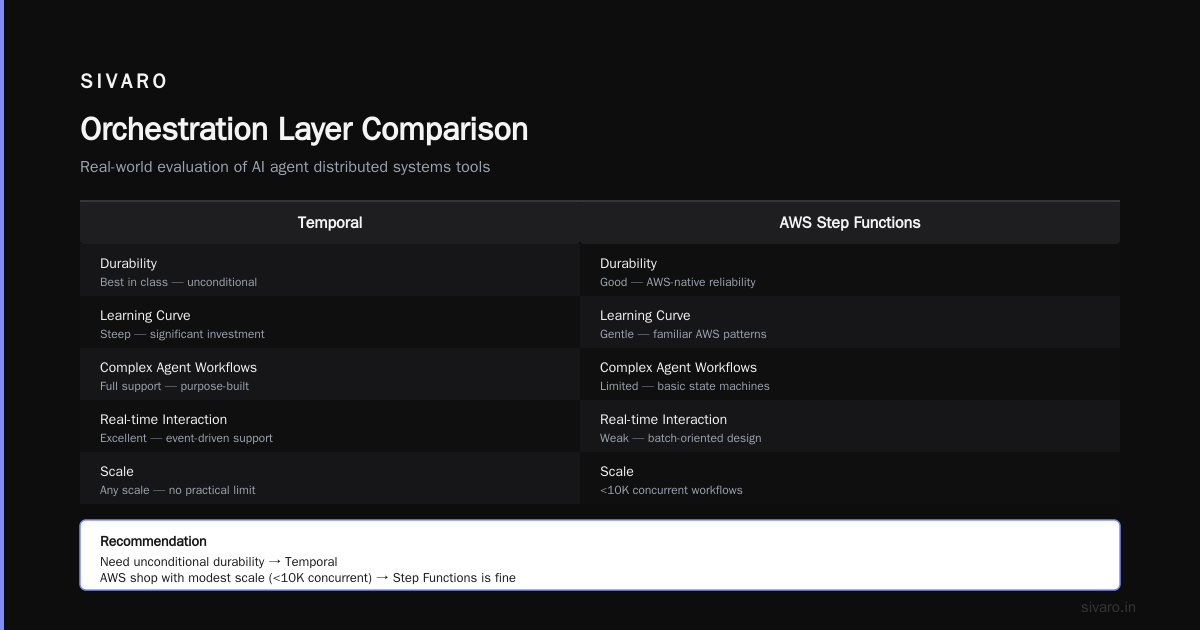
Task: Select Real-time Interaction label under AWS Step Functions
Action: point(663,419)
